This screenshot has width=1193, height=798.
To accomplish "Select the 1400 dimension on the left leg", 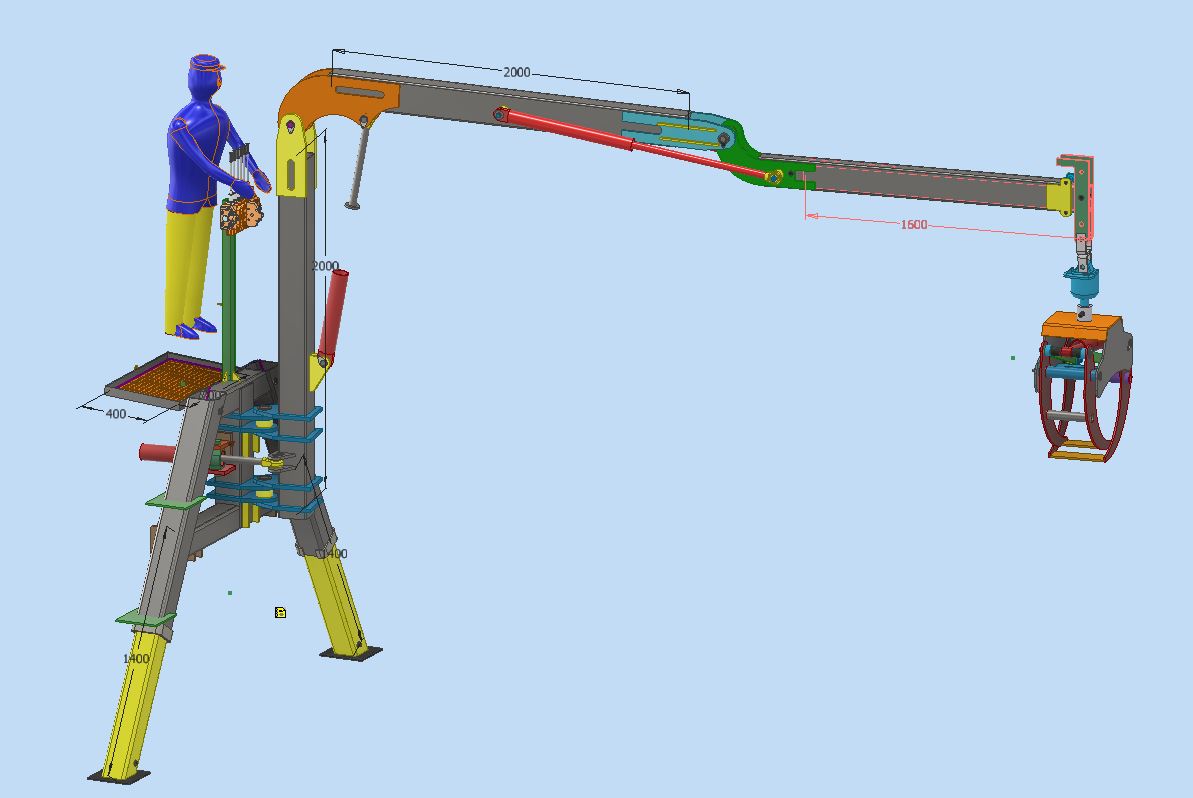I will click(x=136, y=658).
